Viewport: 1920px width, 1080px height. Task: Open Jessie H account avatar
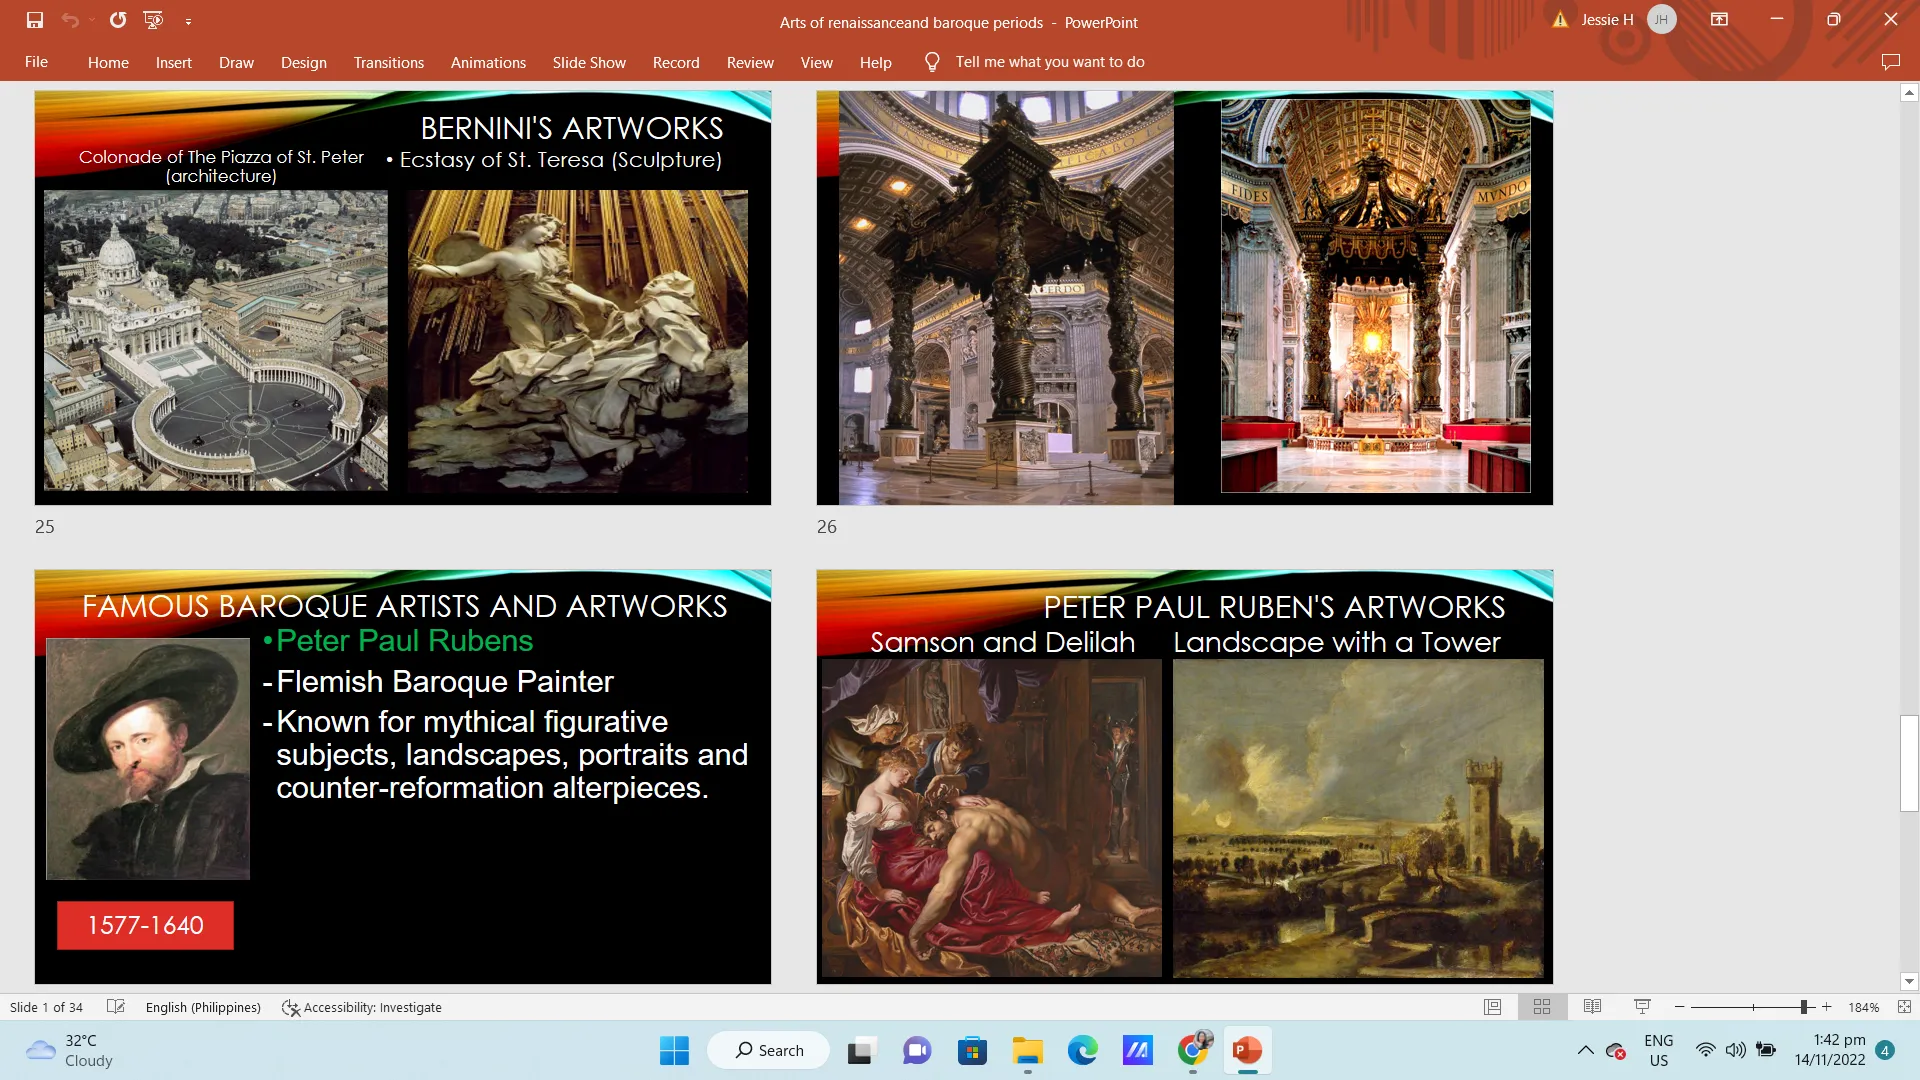[1661, 20]
